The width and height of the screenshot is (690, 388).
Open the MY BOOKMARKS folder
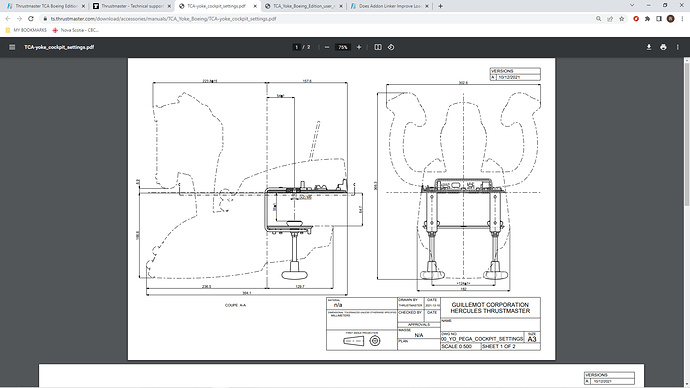point(26,30)
